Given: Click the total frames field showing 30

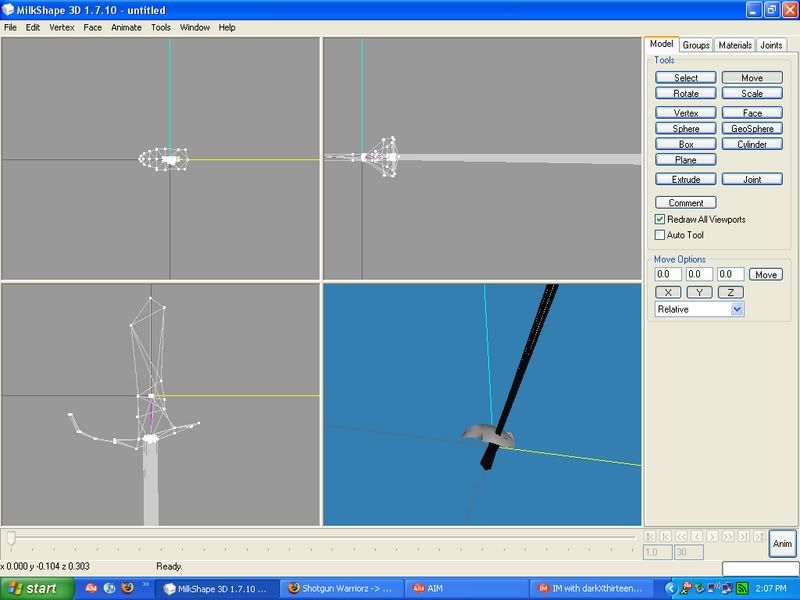Looking at the screenshot, I should point(689,552).
